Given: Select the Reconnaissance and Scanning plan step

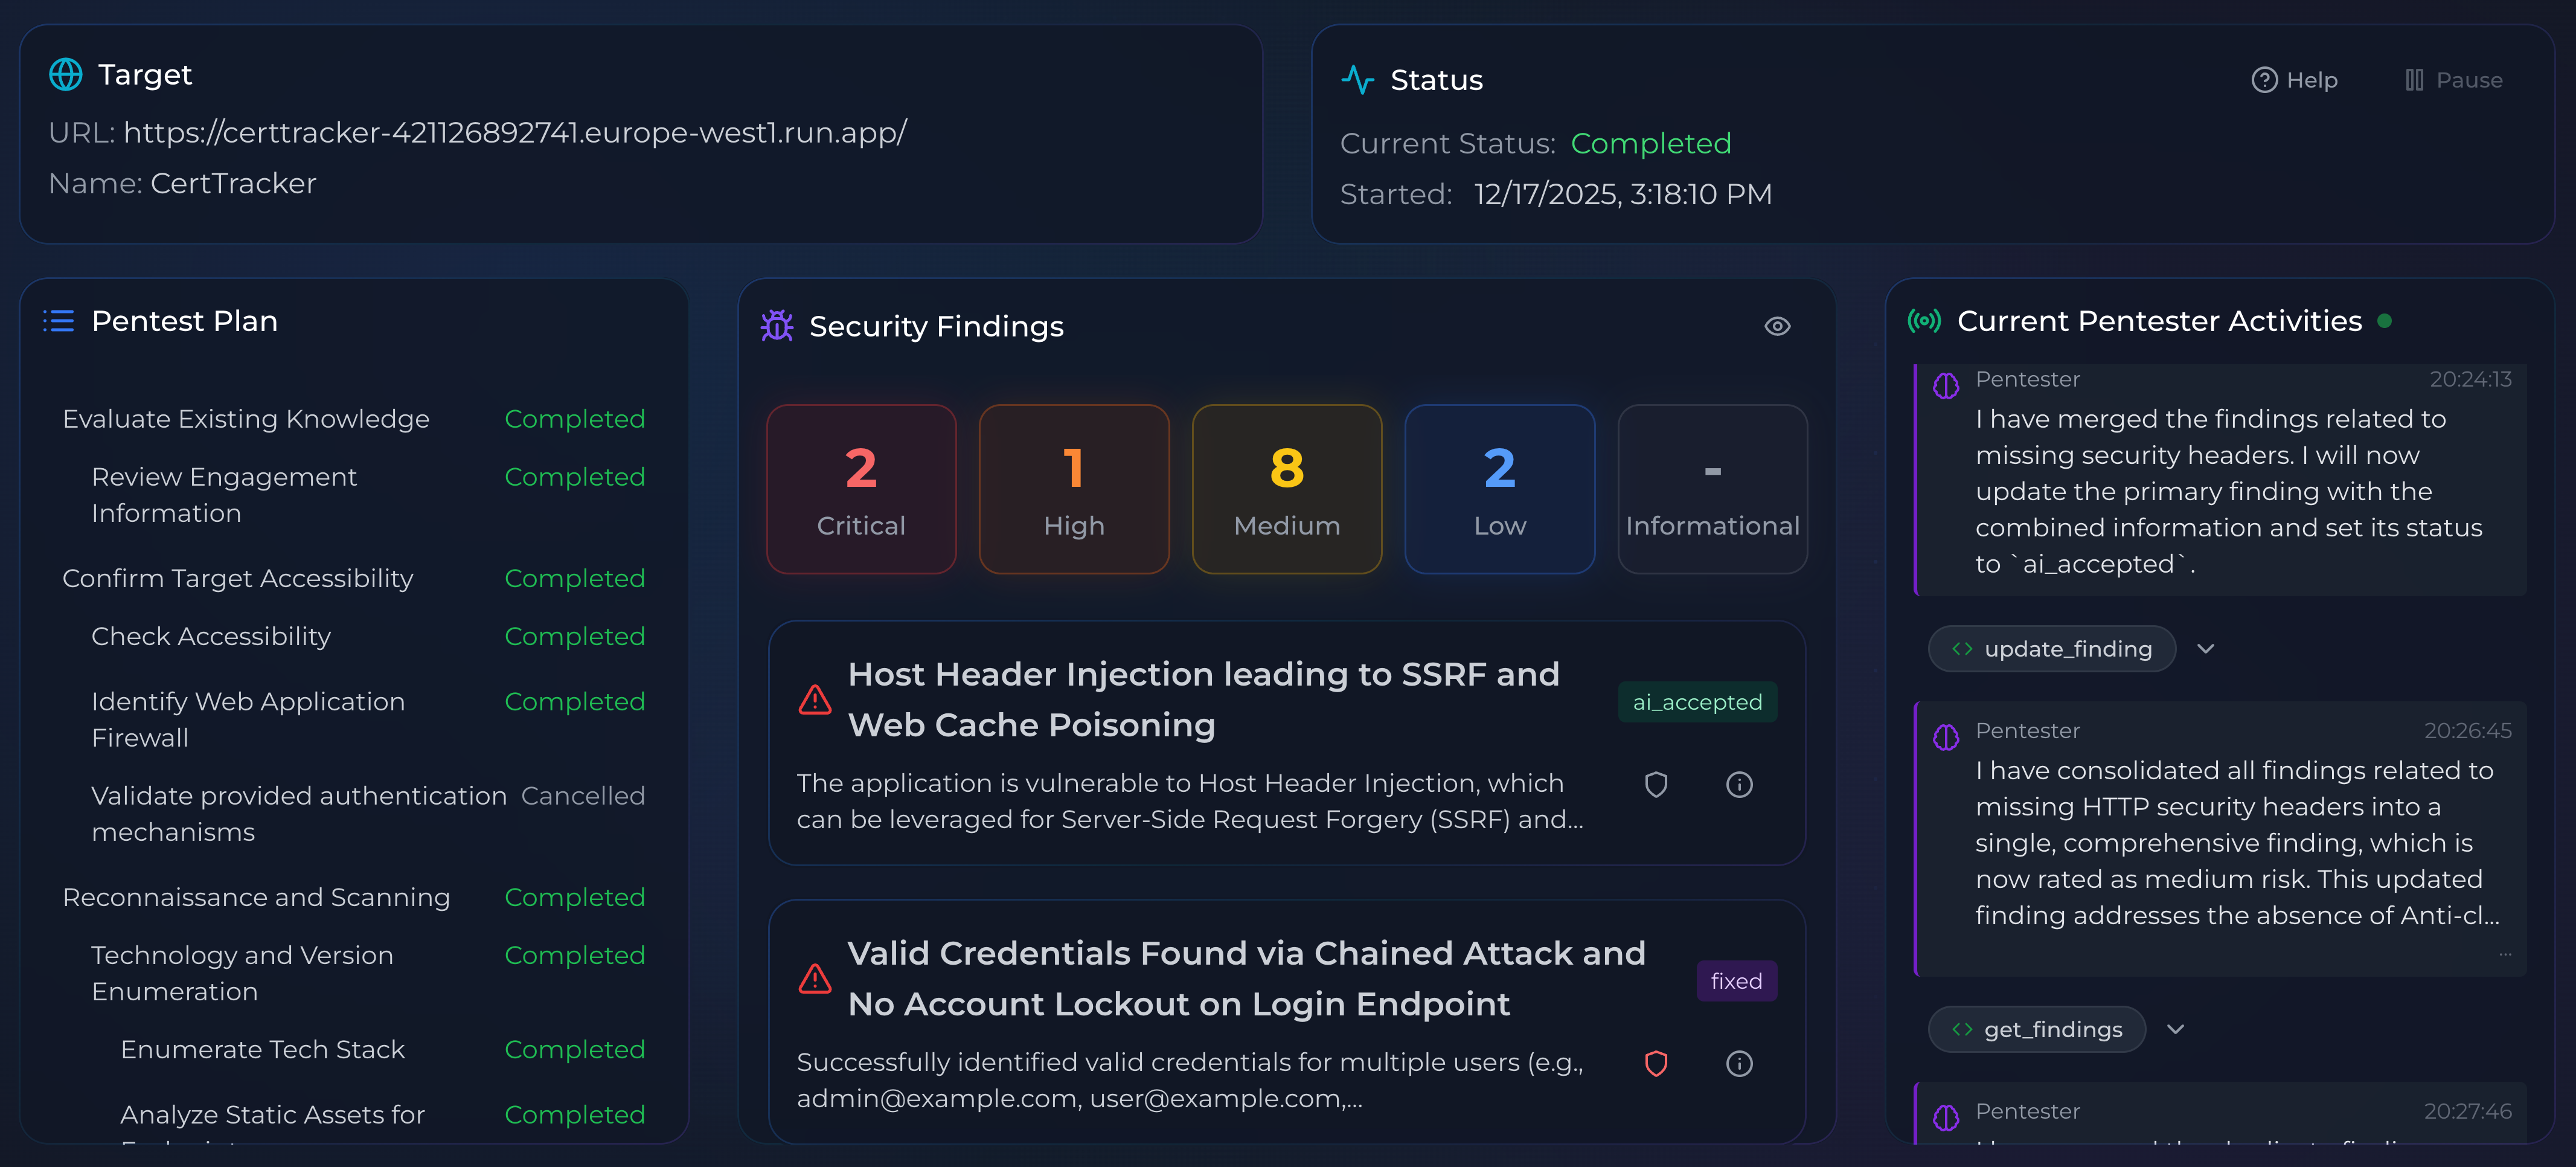Looking at the screenshot, I should [x=256, y=898].
